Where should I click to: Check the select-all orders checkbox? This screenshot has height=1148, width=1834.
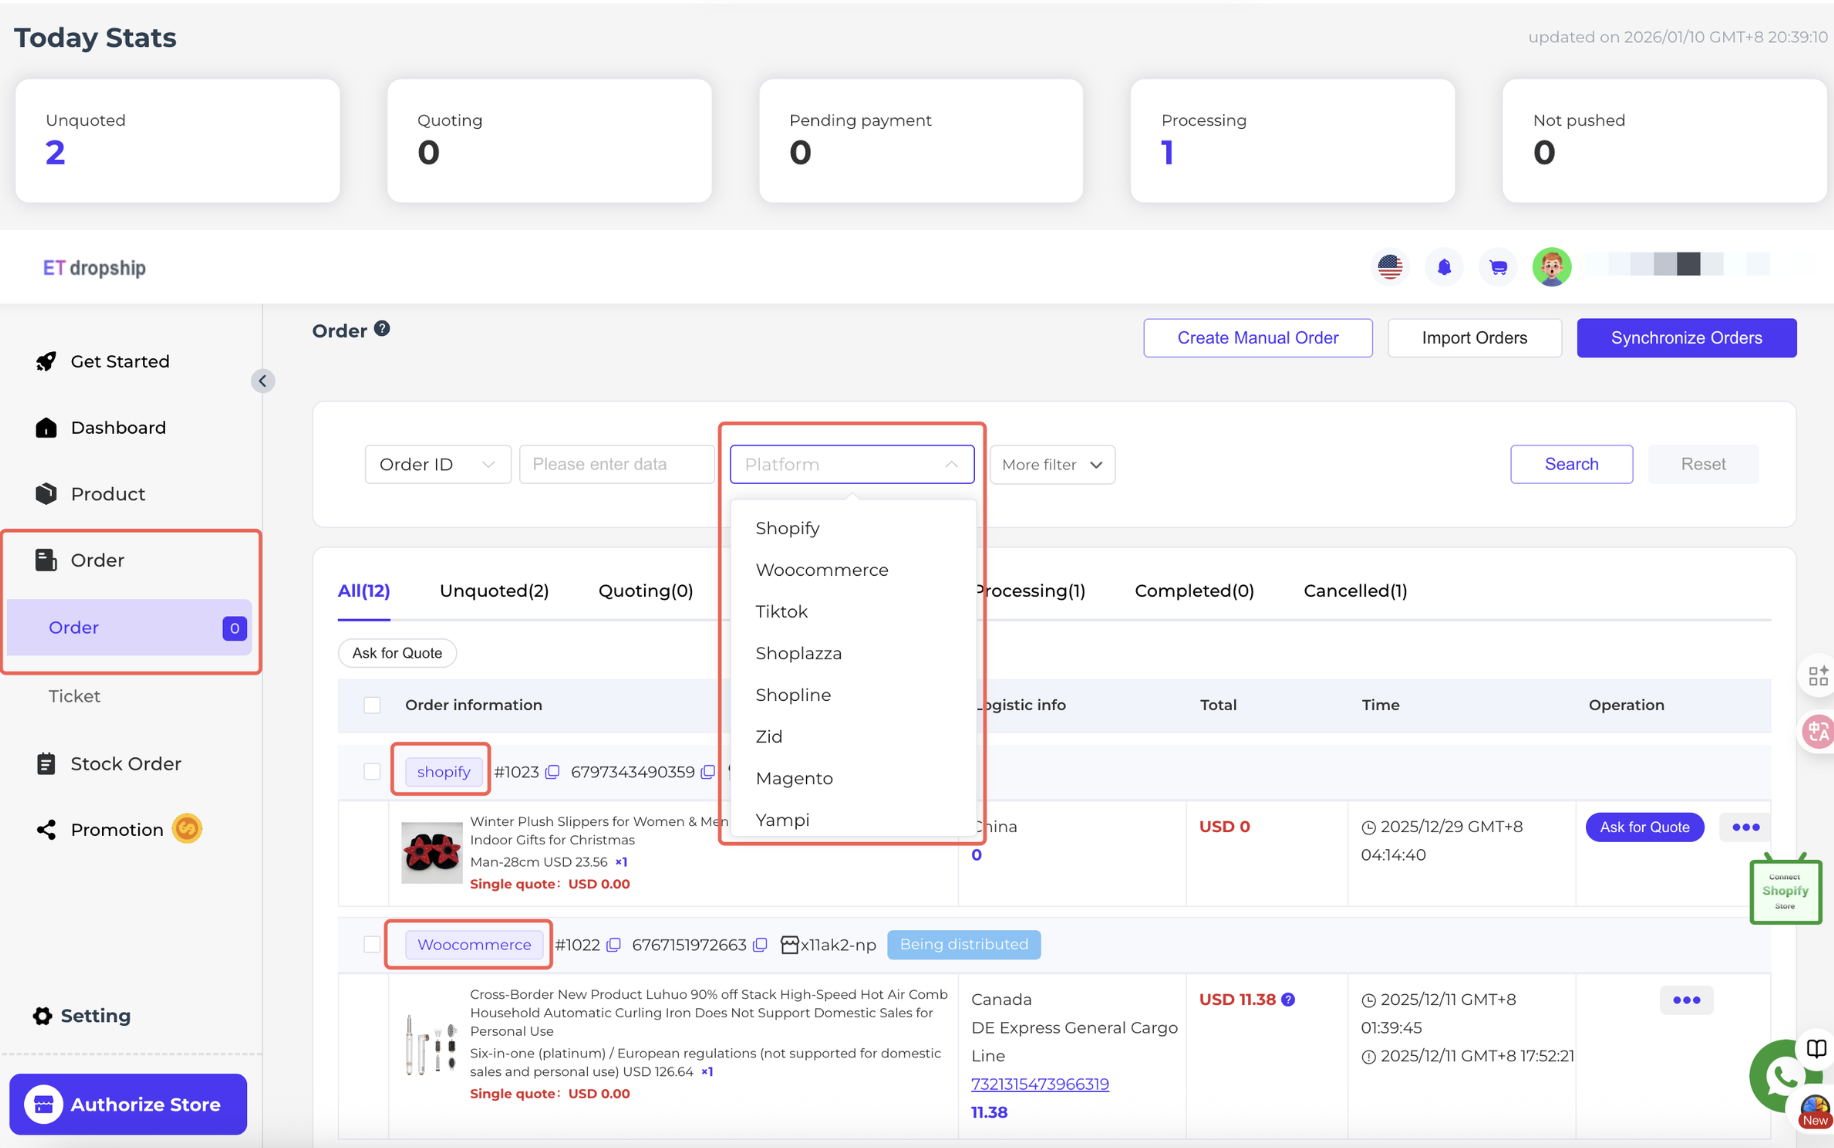tap(372, 705)
